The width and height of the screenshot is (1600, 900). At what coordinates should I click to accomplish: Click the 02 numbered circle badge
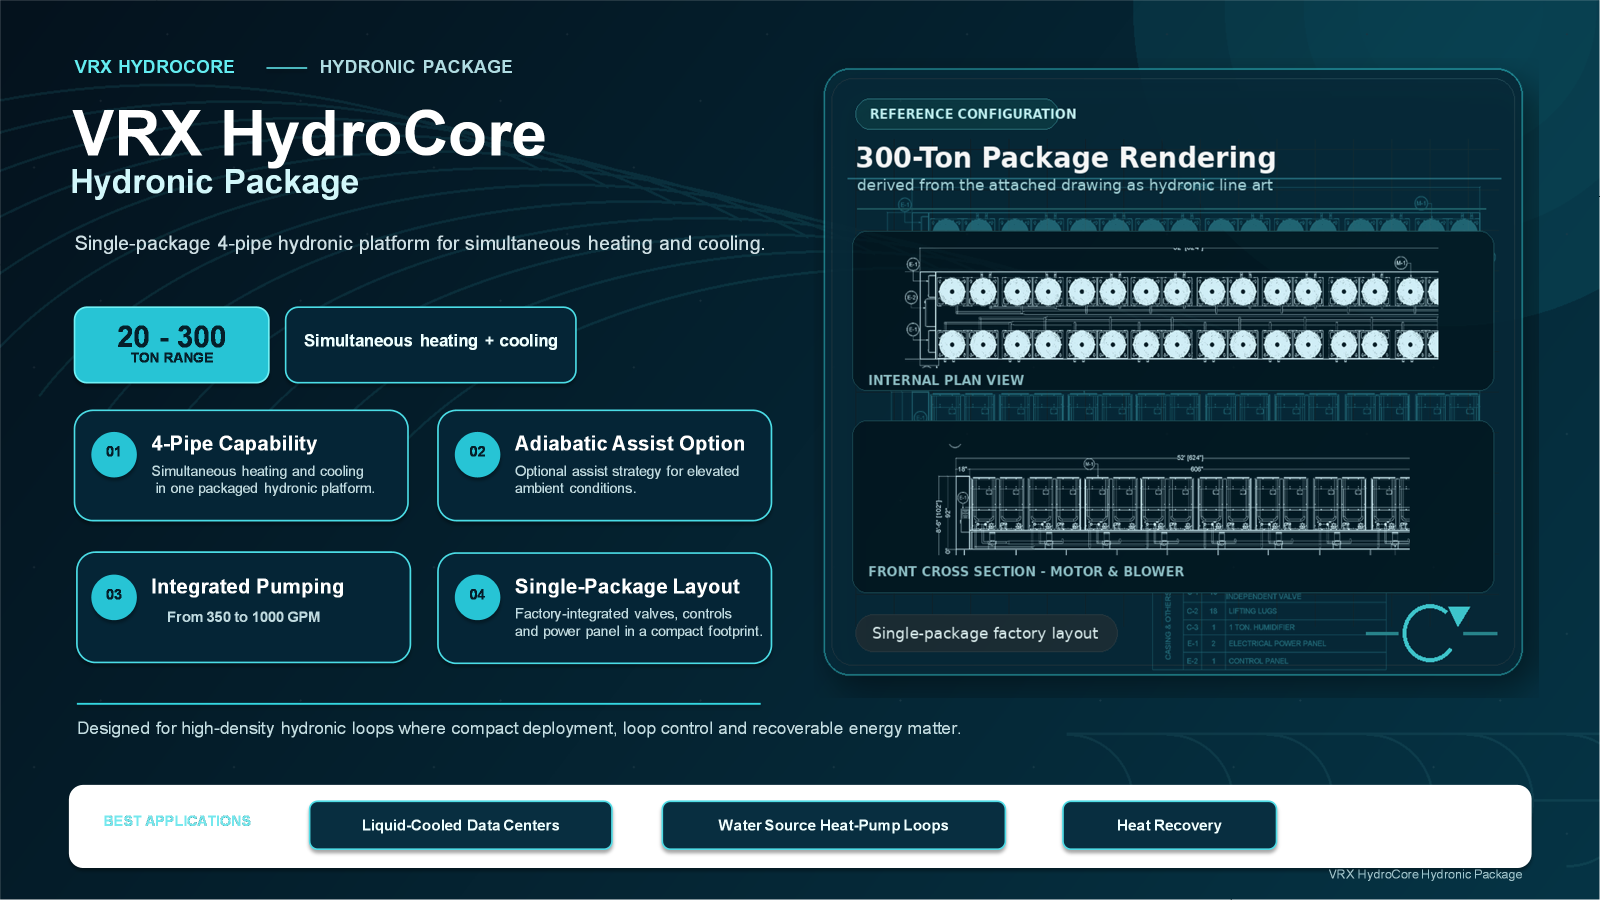(478, 453)
